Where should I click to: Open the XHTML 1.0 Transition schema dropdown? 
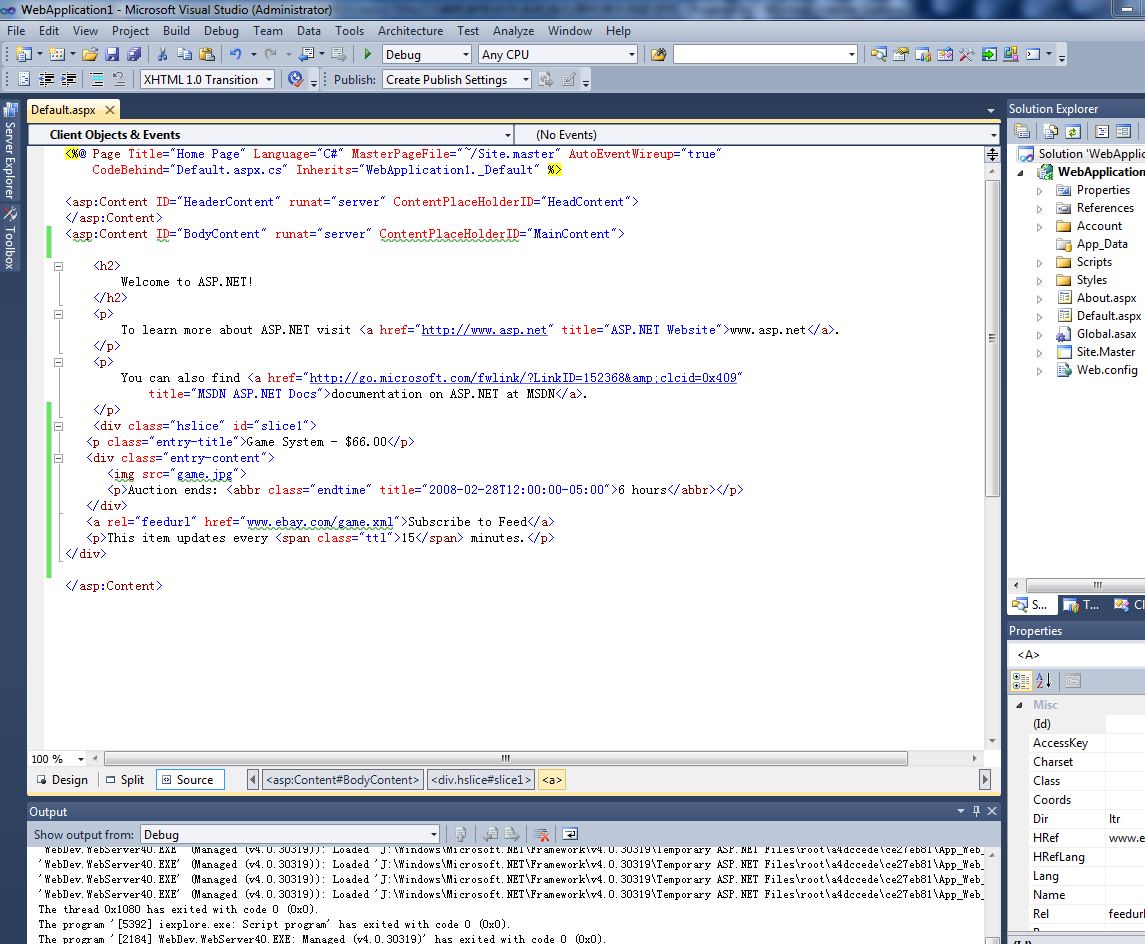click(x=269, y=80)
